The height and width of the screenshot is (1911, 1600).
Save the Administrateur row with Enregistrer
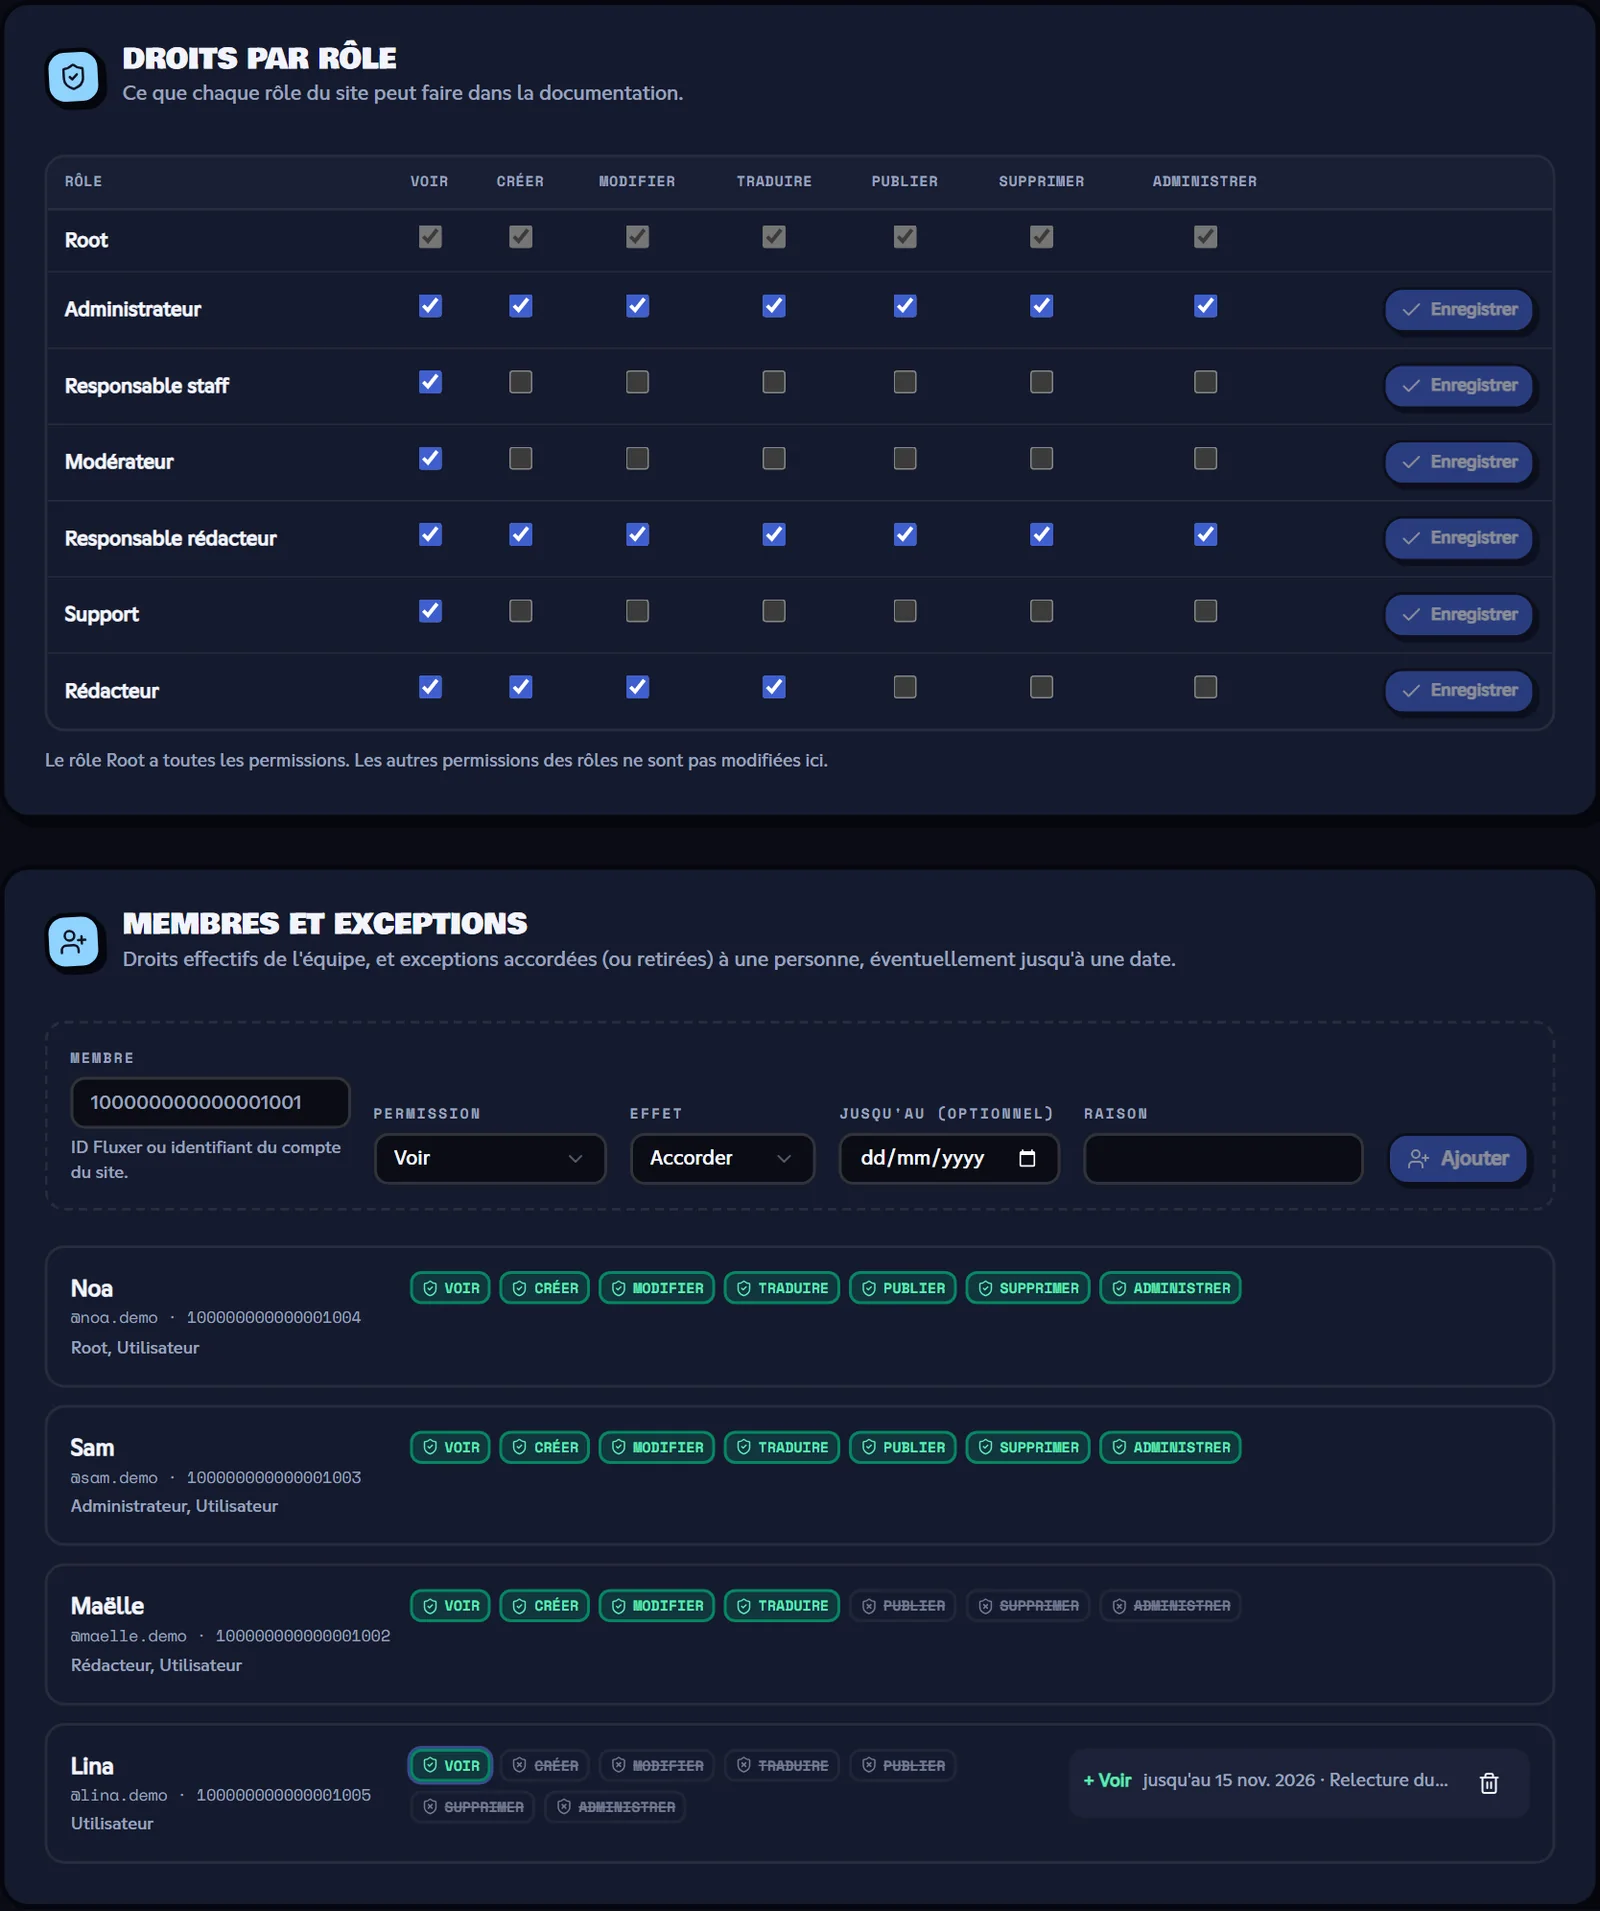[1458, 310]
